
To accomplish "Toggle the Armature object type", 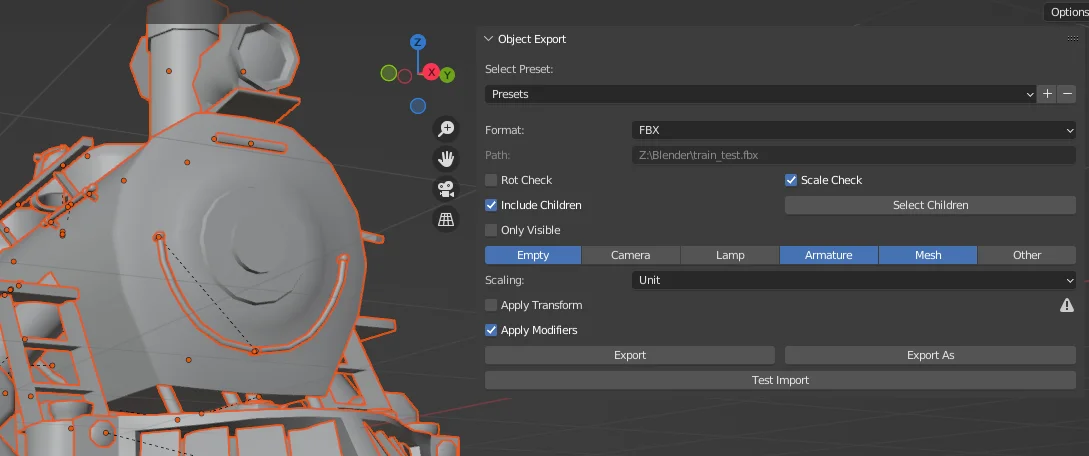I will tap(829, 255).
